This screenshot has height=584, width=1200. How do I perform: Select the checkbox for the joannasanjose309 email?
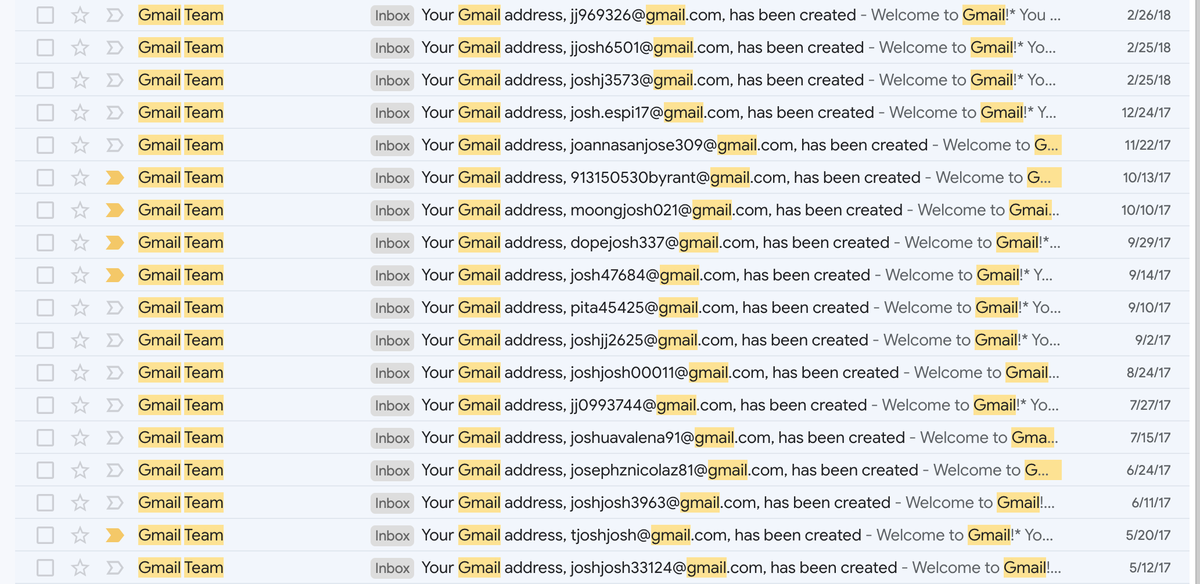(x=44, y=145)
